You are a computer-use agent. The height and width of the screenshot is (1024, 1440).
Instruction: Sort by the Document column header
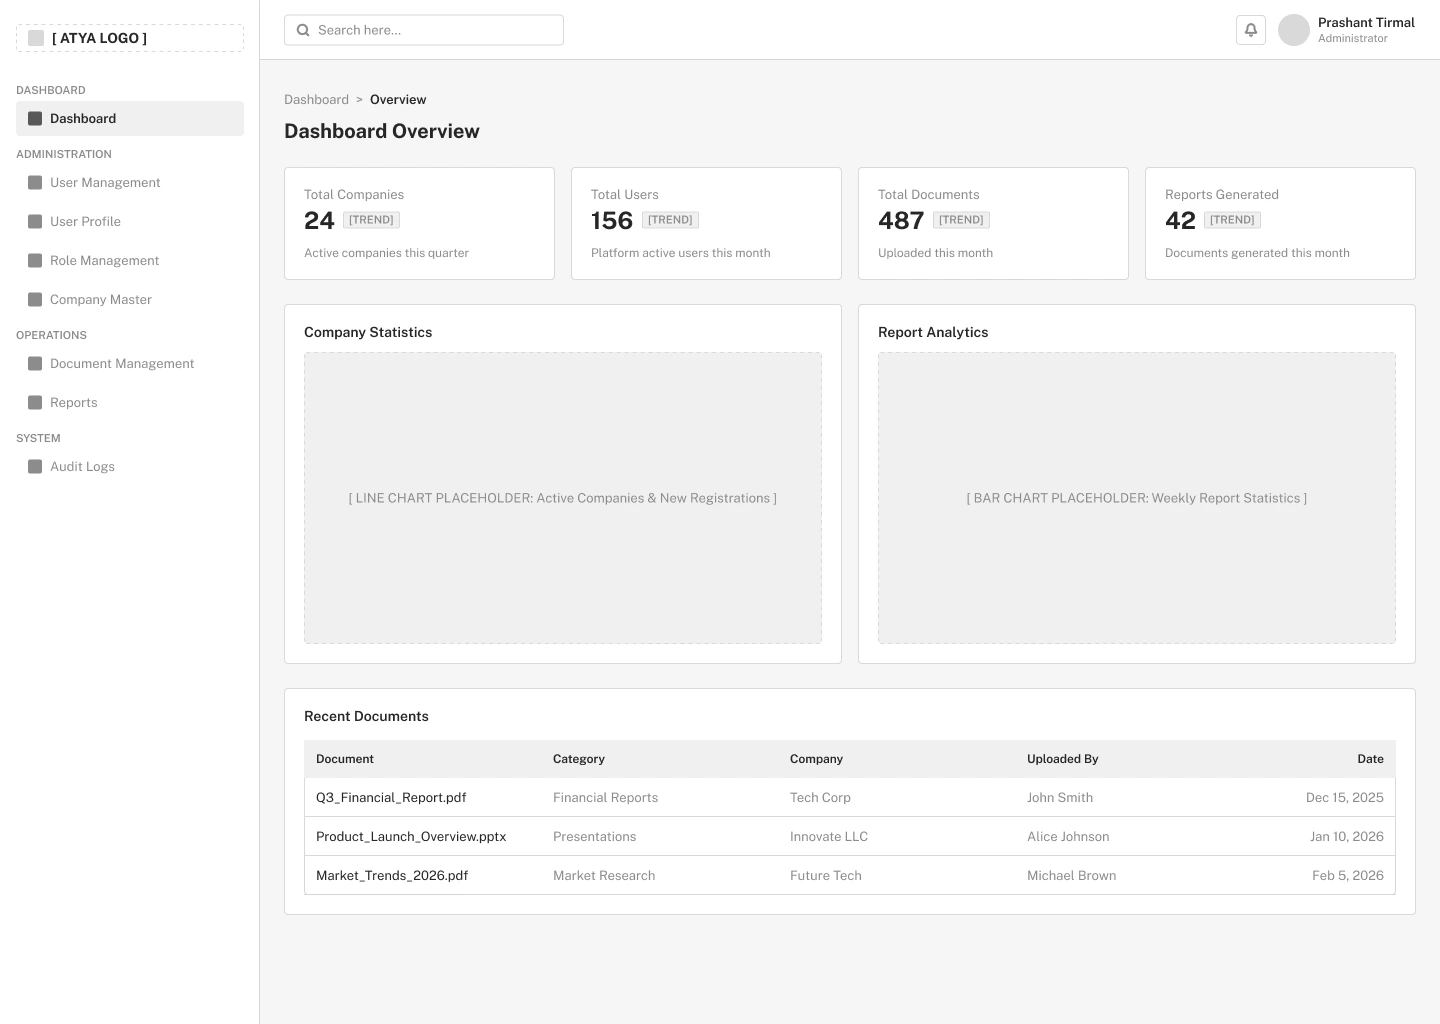345,759
